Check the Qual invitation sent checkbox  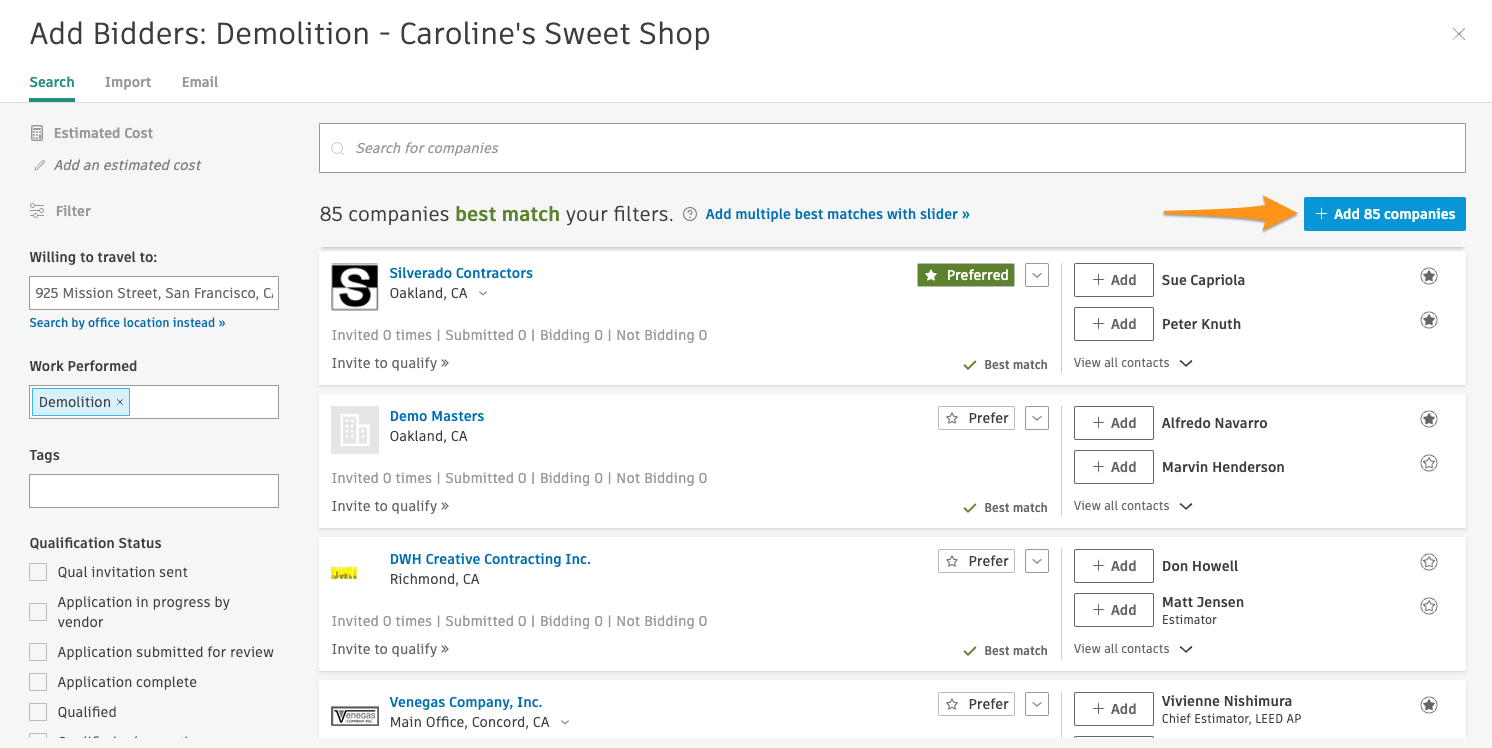click(38, 572)
